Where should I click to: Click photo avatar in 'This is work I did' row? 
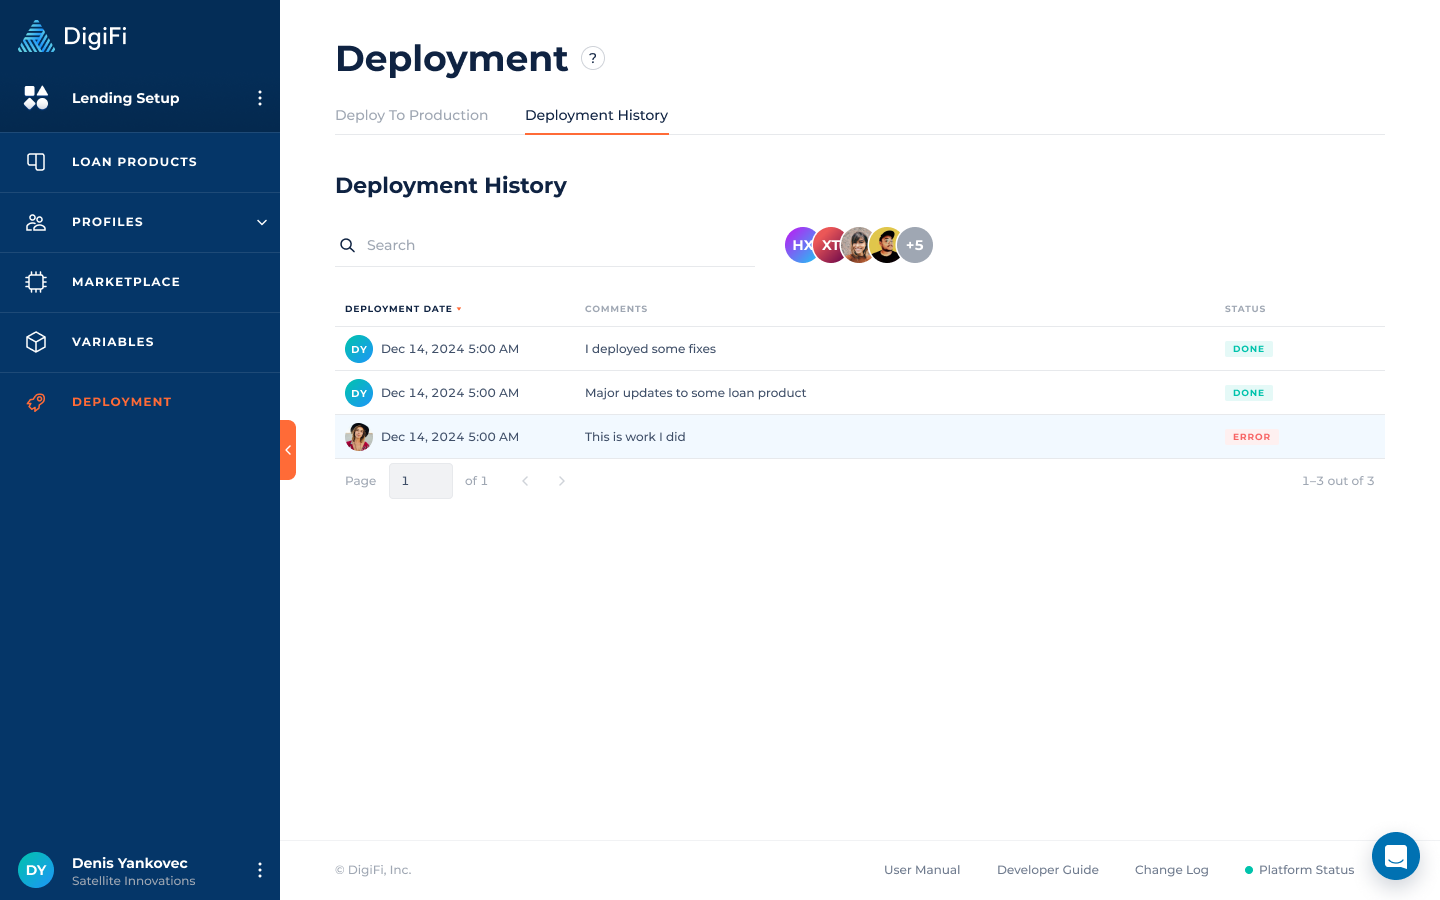click(x=359, y=437)
